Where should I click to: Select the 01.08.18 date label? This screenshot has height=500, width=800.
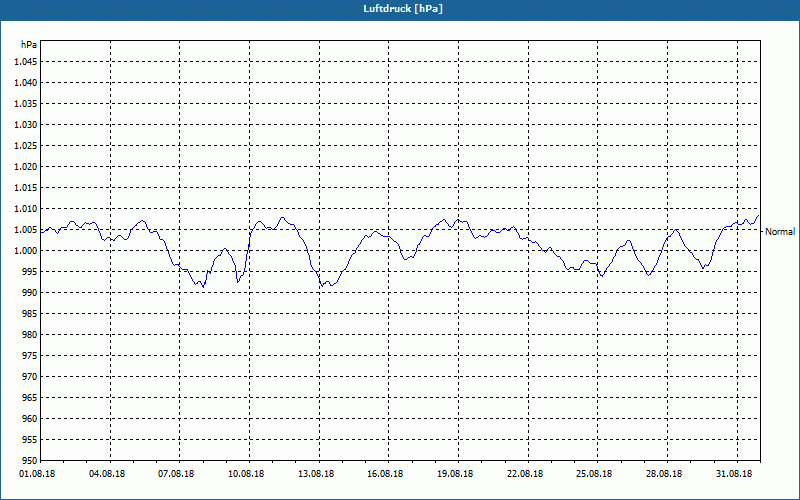tap(37, 474)
